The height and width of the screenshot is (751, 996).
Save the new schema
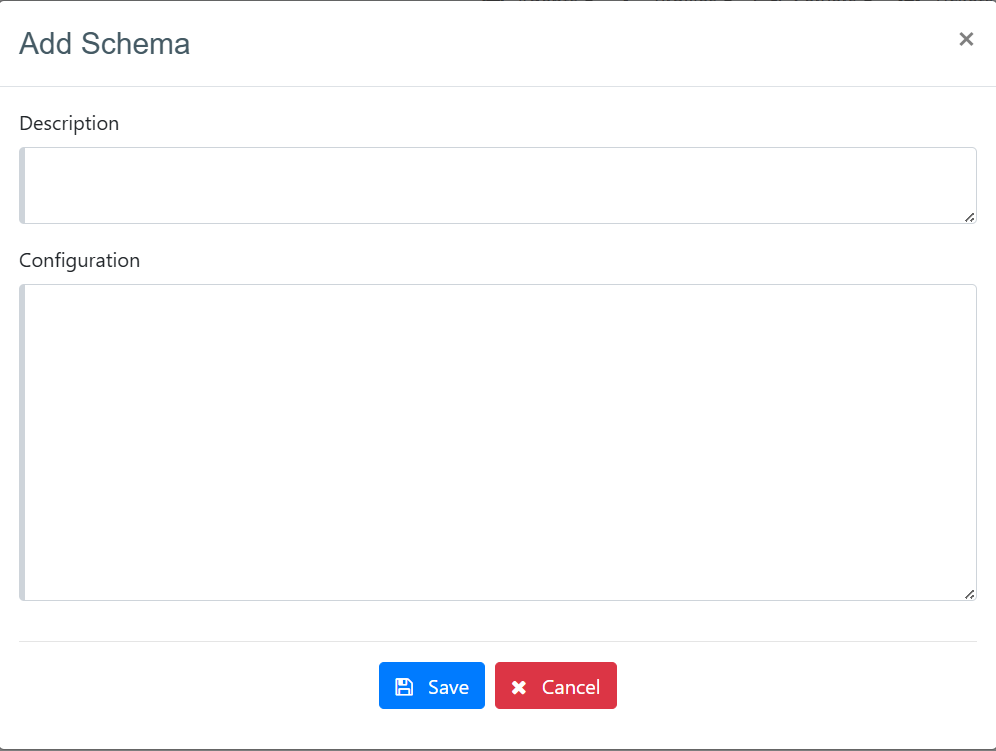pyautogui.click(x=432, y=686)
